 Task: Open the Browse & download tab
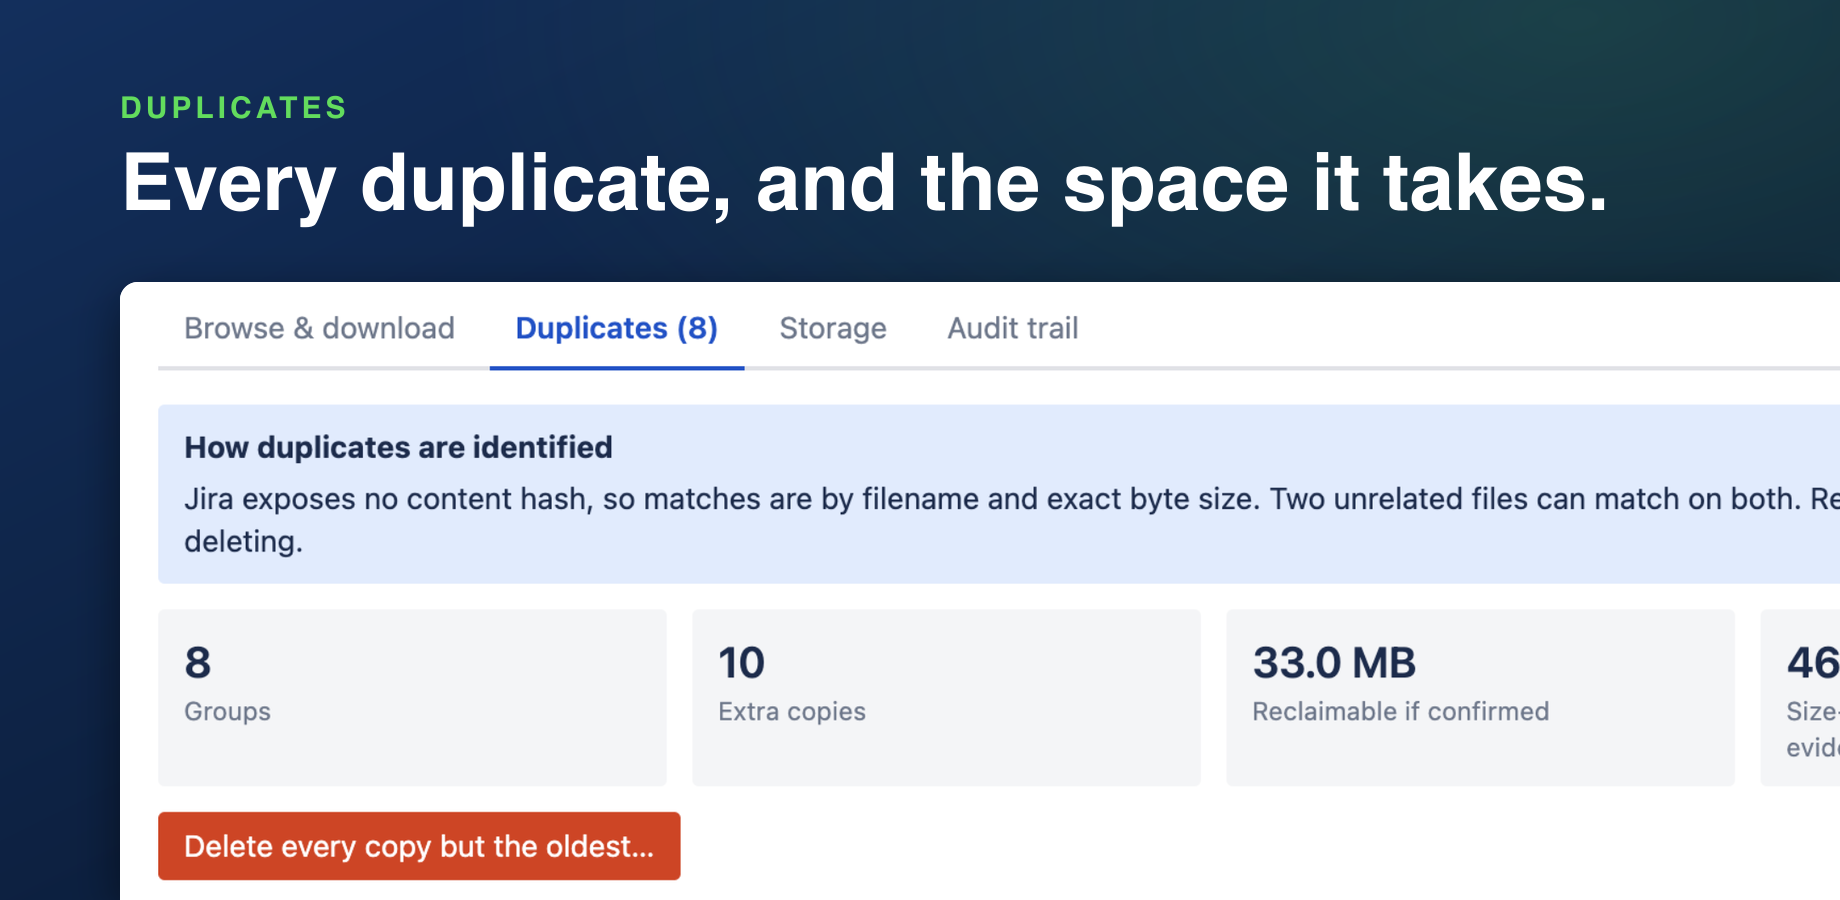coord(319,328)
